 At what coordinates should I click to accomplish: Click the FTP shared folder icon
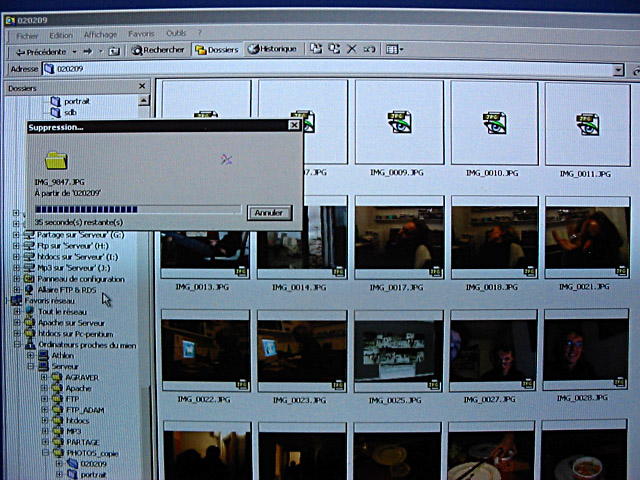56,399
